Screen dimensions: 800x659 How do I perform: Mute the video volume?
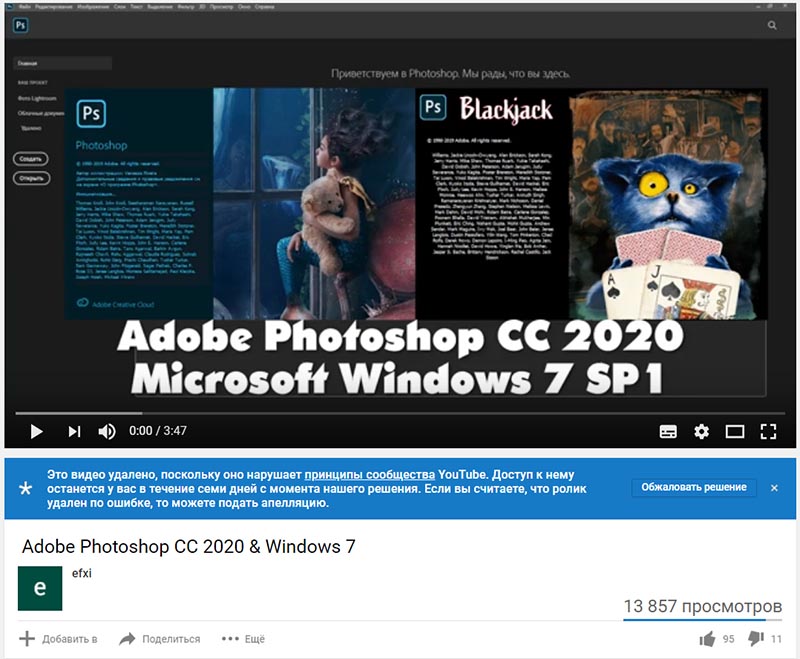tap(107, 432)
